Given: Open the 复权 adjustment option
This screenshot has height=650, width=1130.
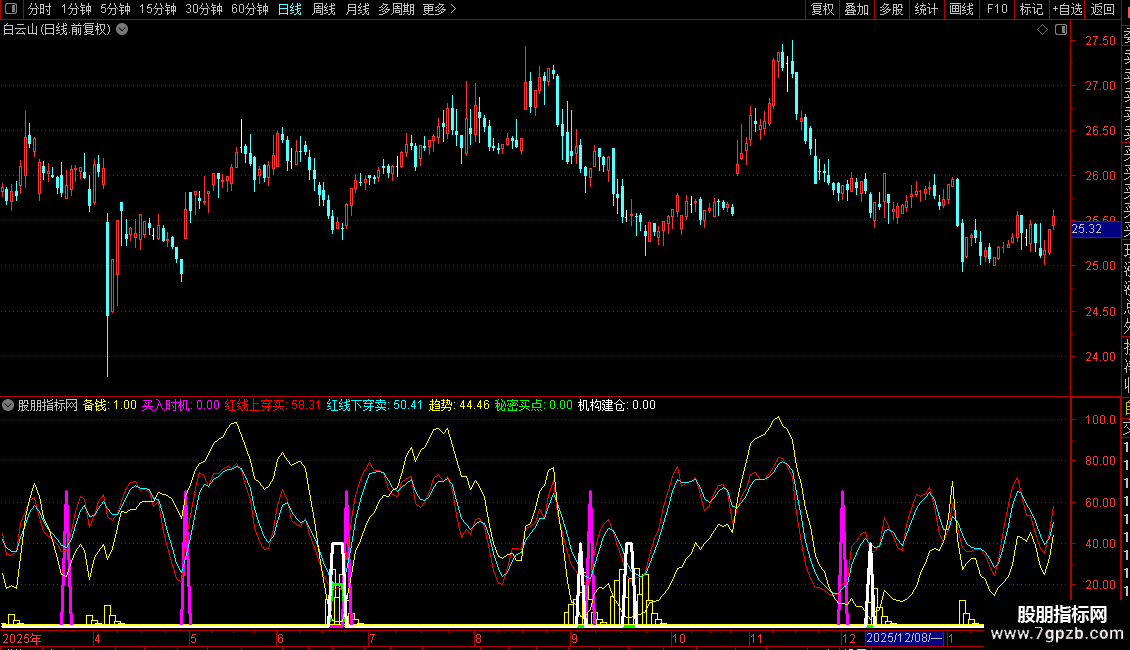Looking at the screenshot, I should pyautogui.click(x=822, y=9).
